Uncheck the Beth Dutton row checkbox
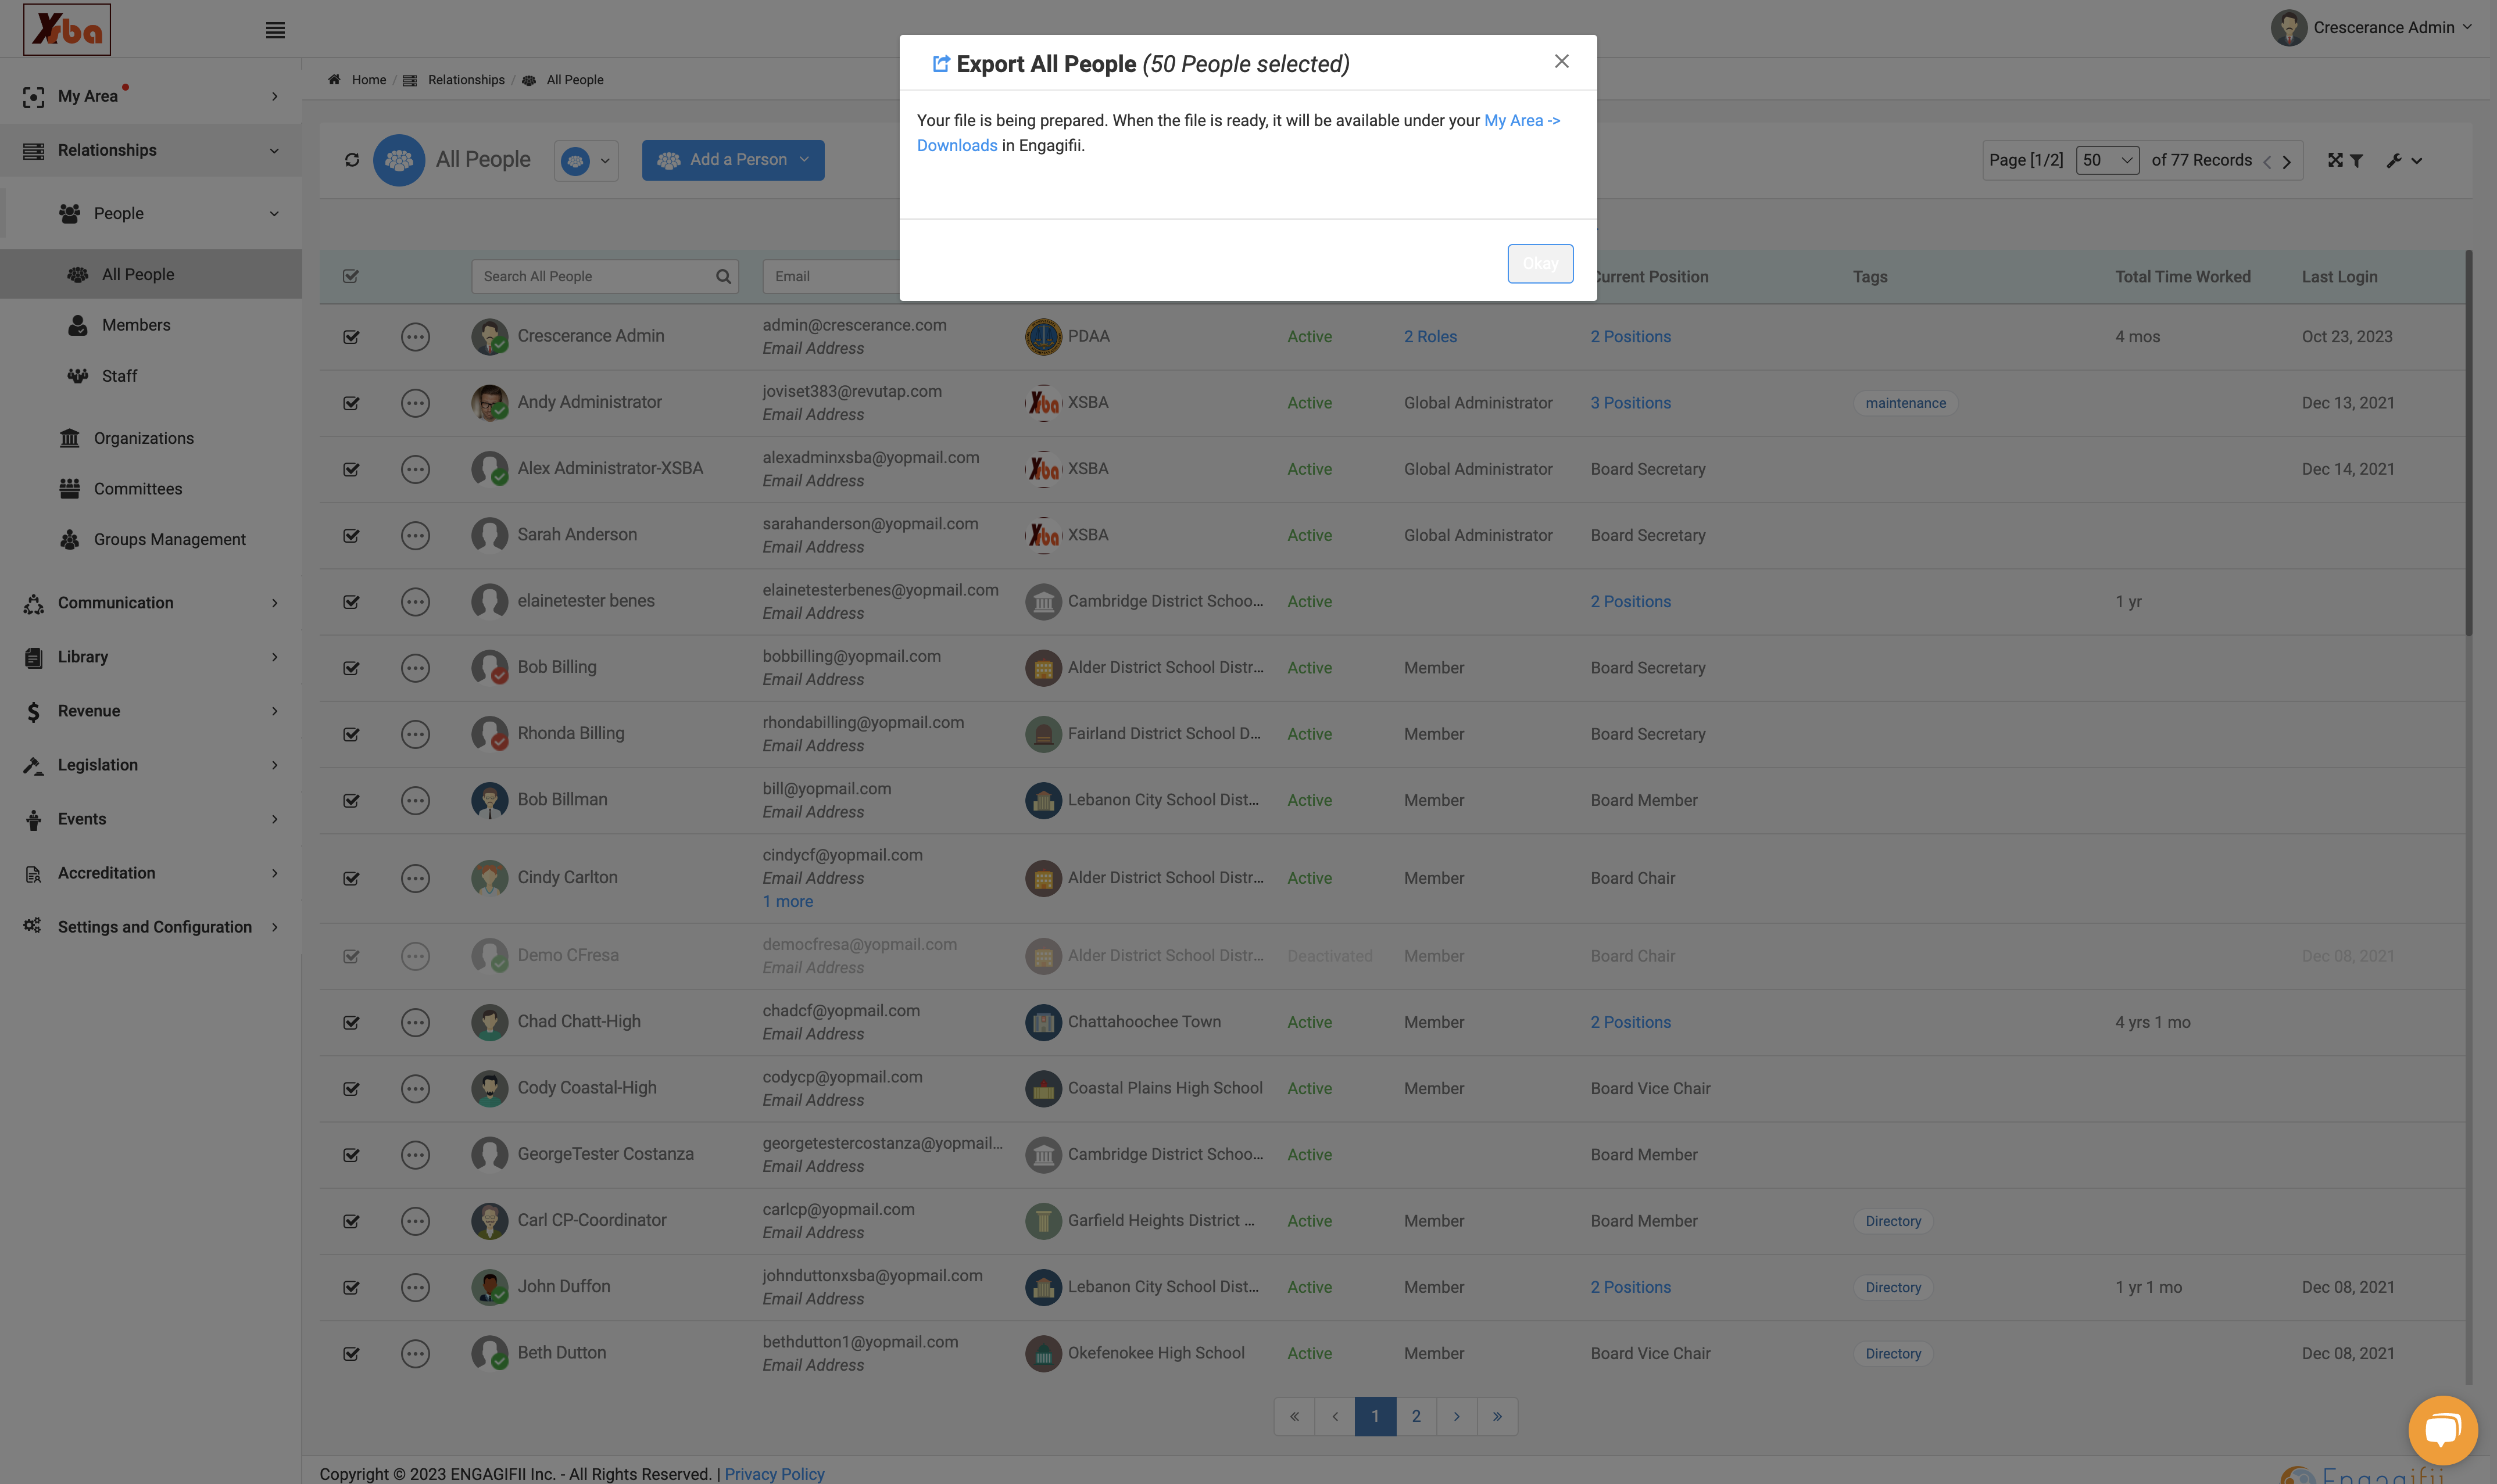Screen dimensions: 2497x1484 [x=351, y=1354]
